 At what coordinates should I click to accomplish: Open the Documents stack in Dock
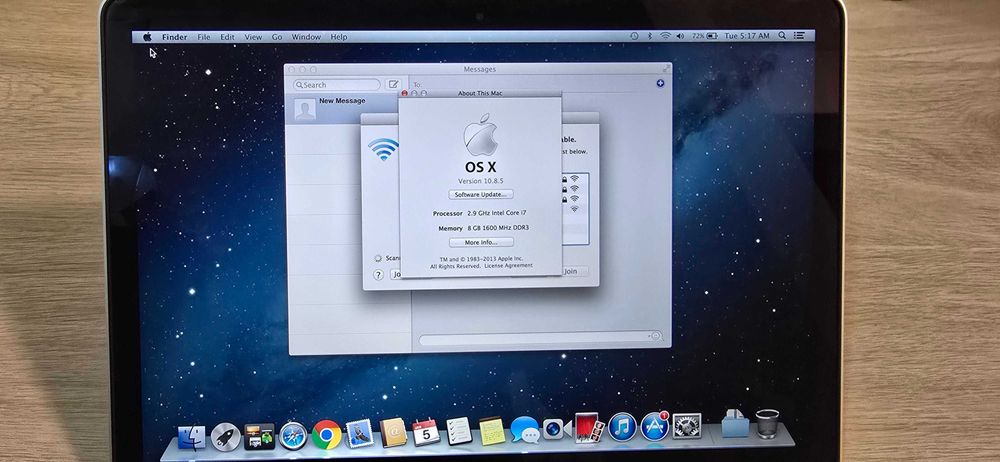point(735,424)
